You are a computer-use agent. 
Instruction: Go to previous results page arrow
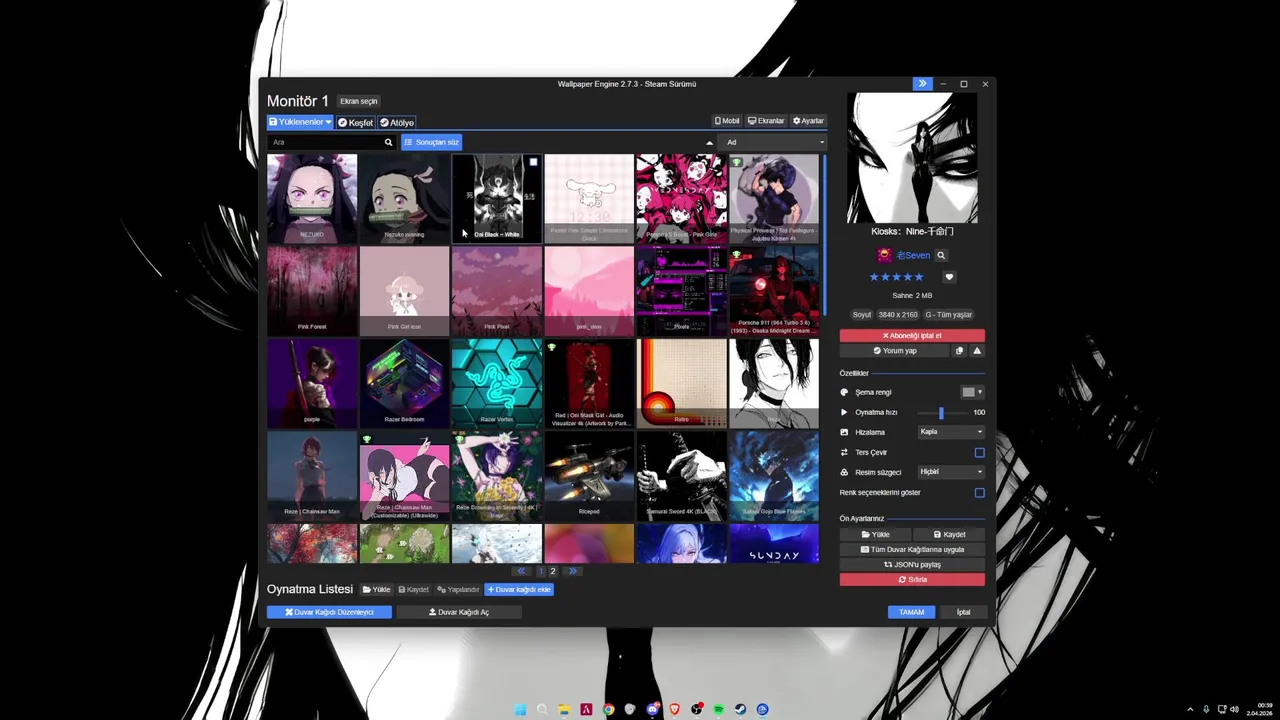click(521, 571)
